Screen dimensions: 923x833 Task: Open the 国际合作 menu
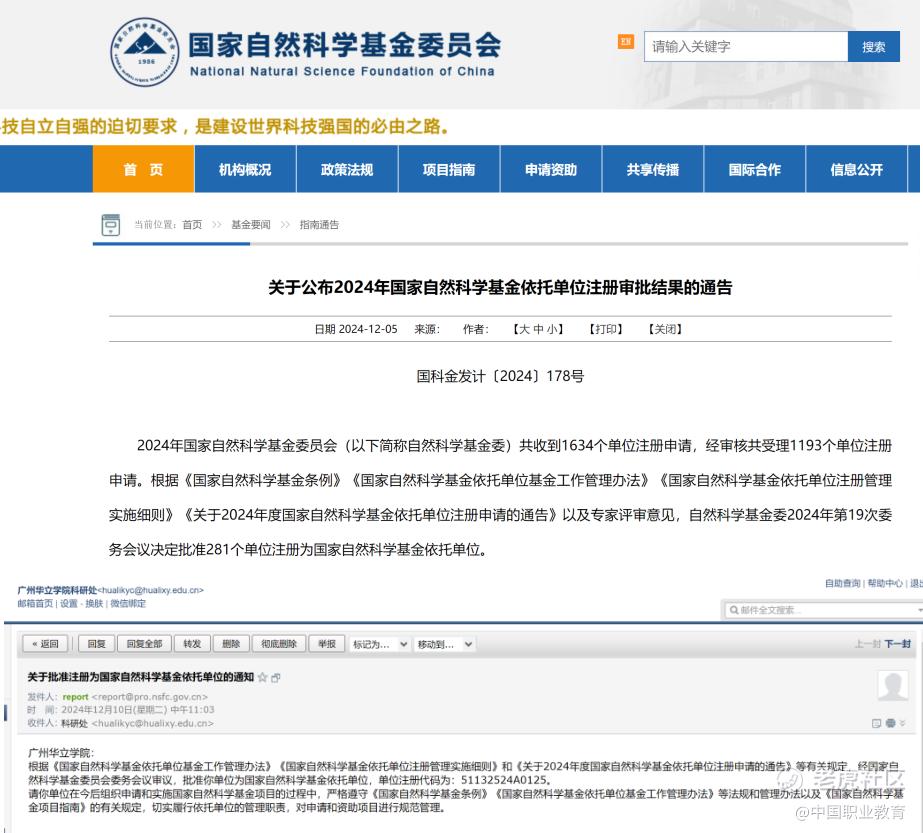point(755,170)
